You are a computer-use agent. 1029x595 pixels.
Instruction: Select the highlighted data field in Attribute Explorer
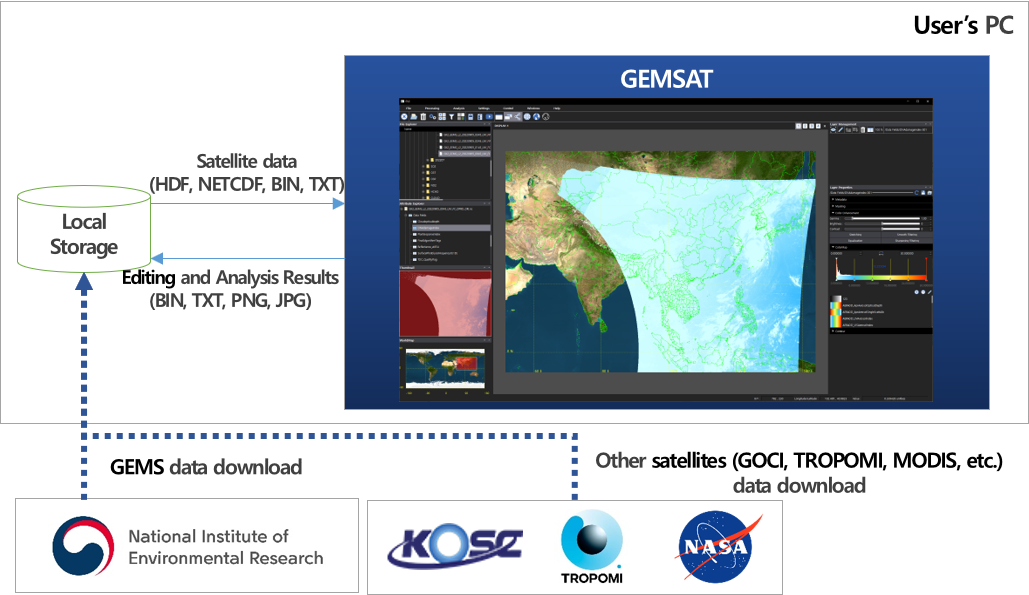point(451,228)
